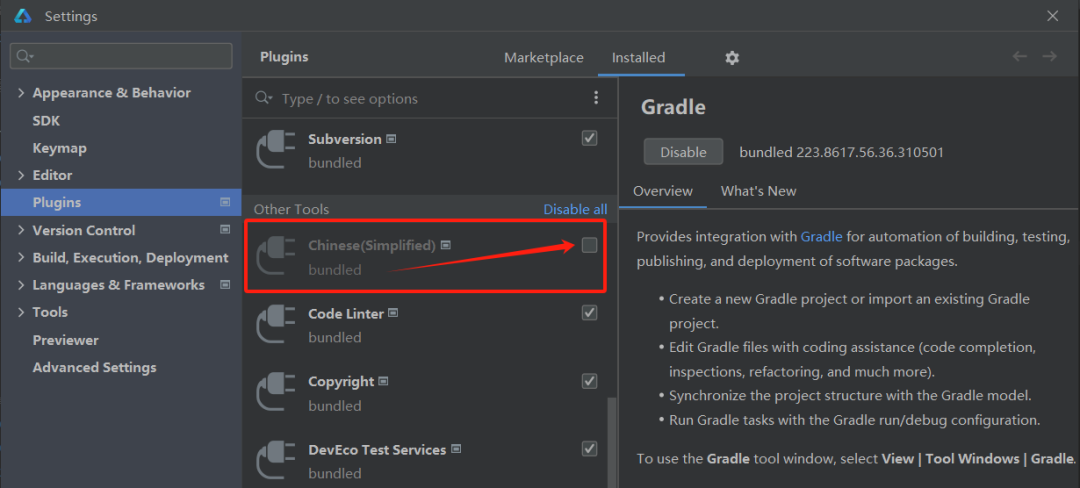Uncheck the Subversion plugin checkbox
The height and width of the screenshot is (488, 1080).
pyautogui.click(x=590, y=138)
